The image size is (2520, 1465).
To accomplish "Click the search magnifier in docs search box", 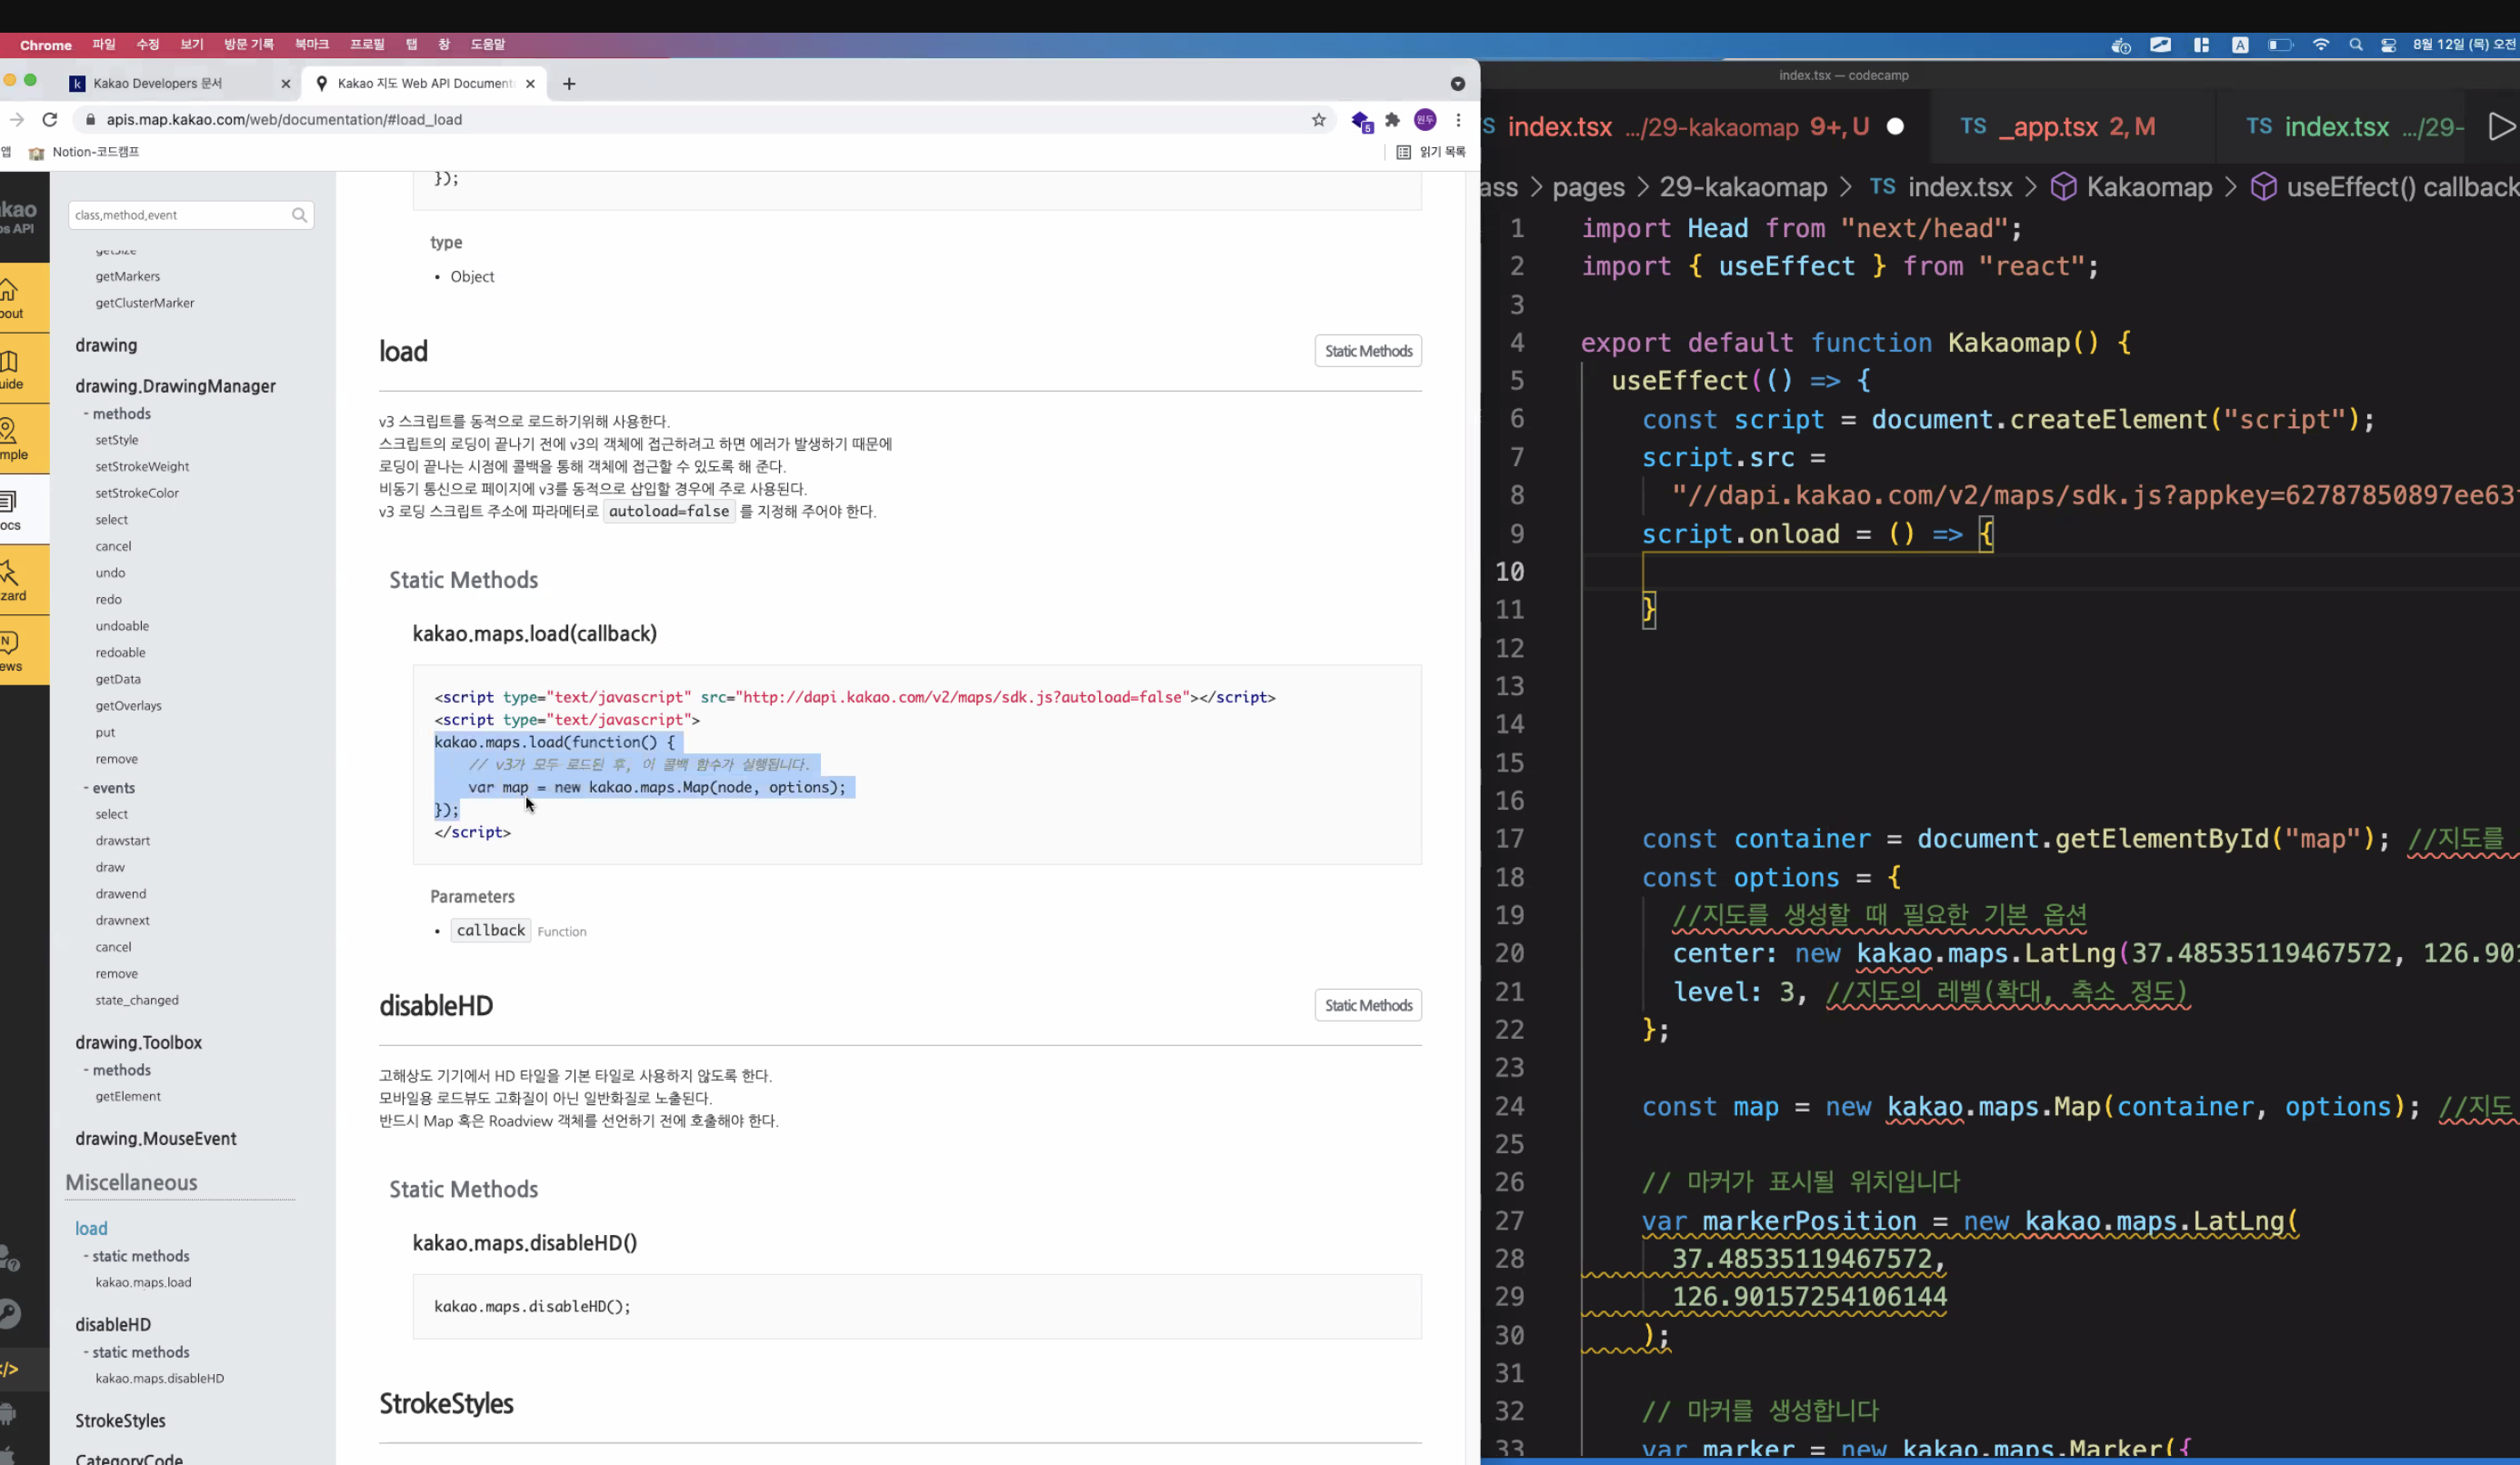I will (299, 215).
